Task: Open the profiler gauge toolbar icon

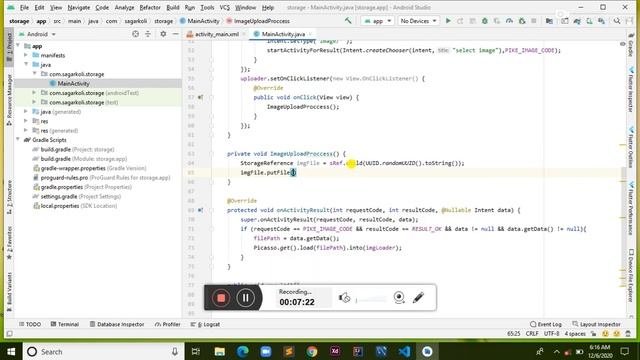Action: pos(509,21)
